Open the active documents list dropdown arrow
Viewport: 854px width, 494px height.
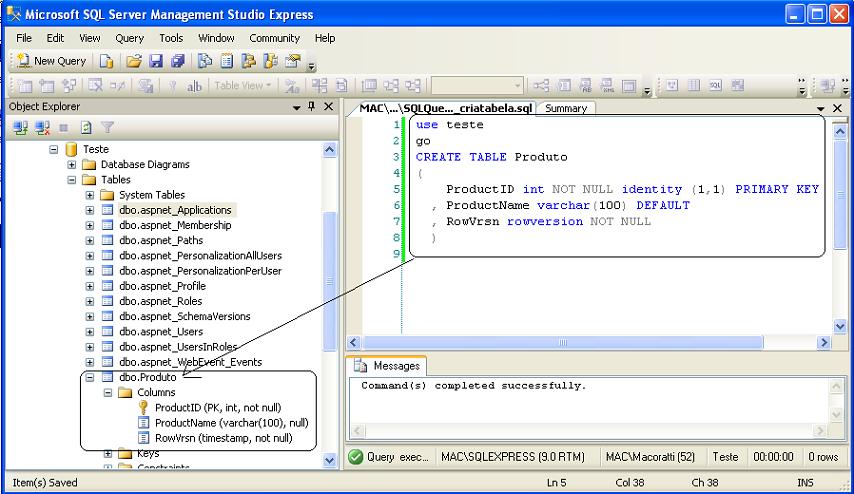[821, 109]
